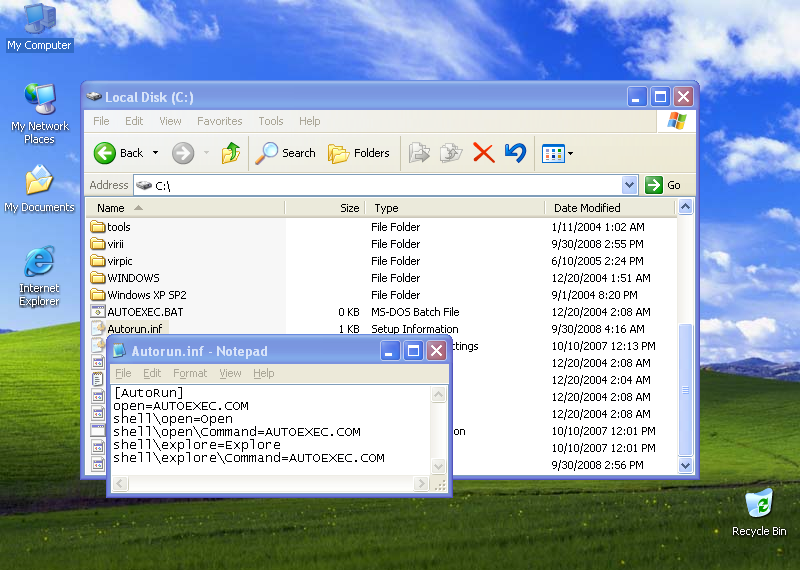The width and height of the screenshot is (800, 570).
Task: Open Explorer's Edit menu
Action: click(134, 121)
